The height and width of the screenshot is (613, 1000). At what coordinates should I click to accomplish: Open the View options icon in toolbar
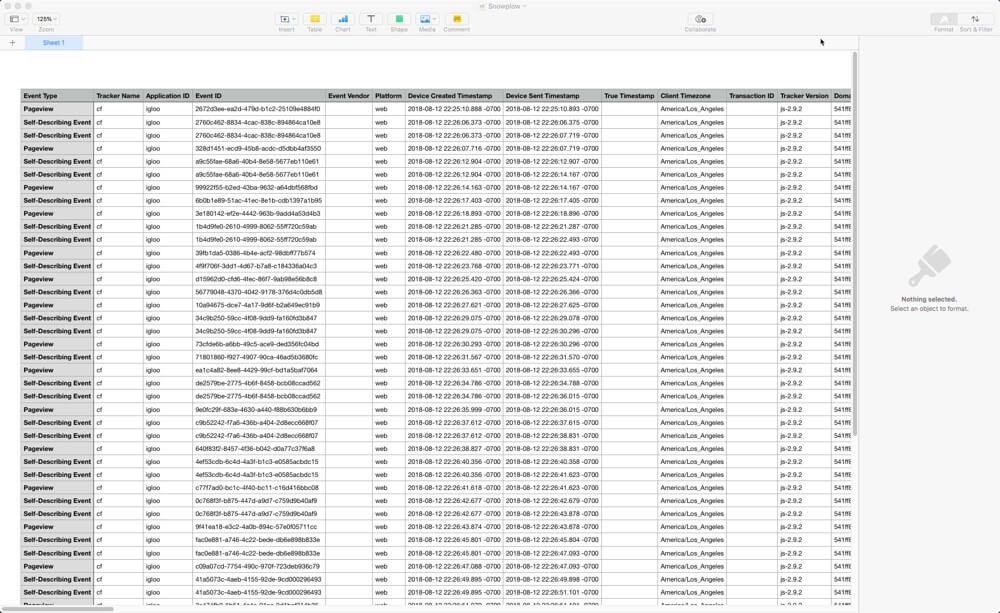(17, 19)
